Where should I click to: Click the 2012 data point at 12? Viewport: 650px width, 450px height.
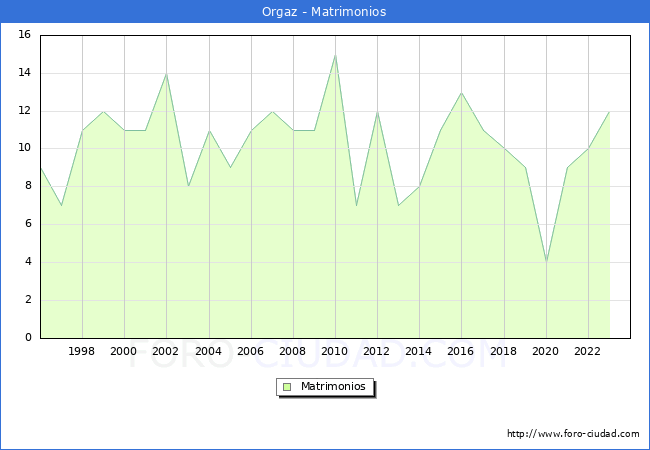point(377,111)
